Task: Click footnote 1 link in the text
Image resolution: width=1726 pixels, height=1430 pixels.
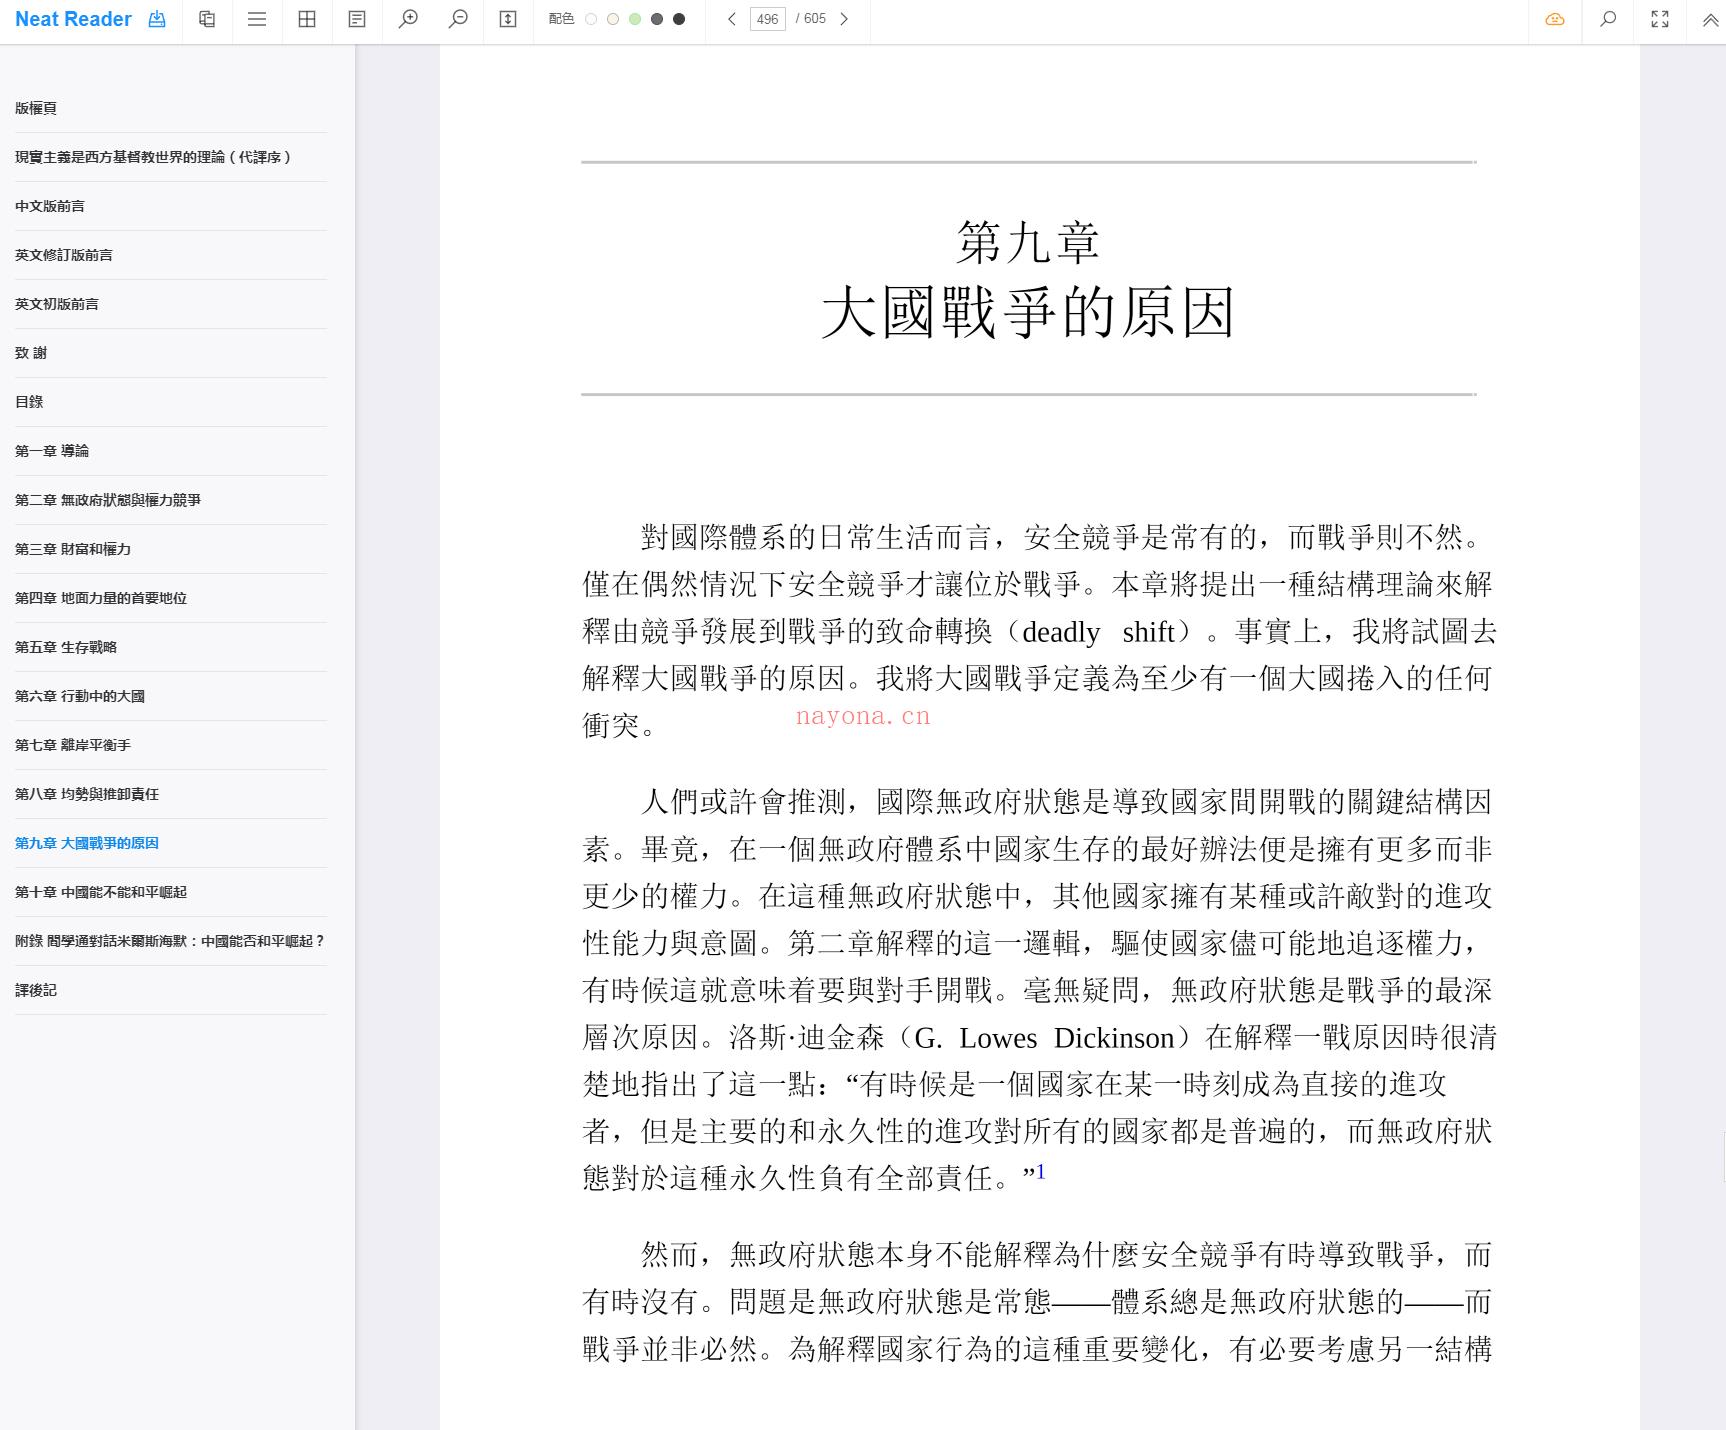Action: 1041,1171
